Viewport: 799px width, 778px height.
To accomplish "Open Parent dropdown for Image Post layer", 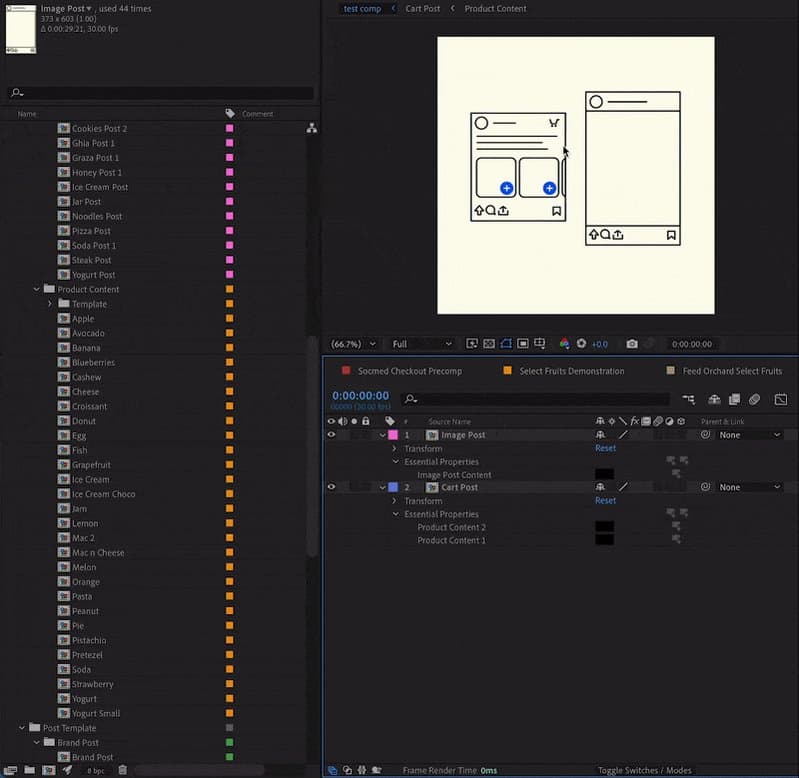I will pos(750,435).
